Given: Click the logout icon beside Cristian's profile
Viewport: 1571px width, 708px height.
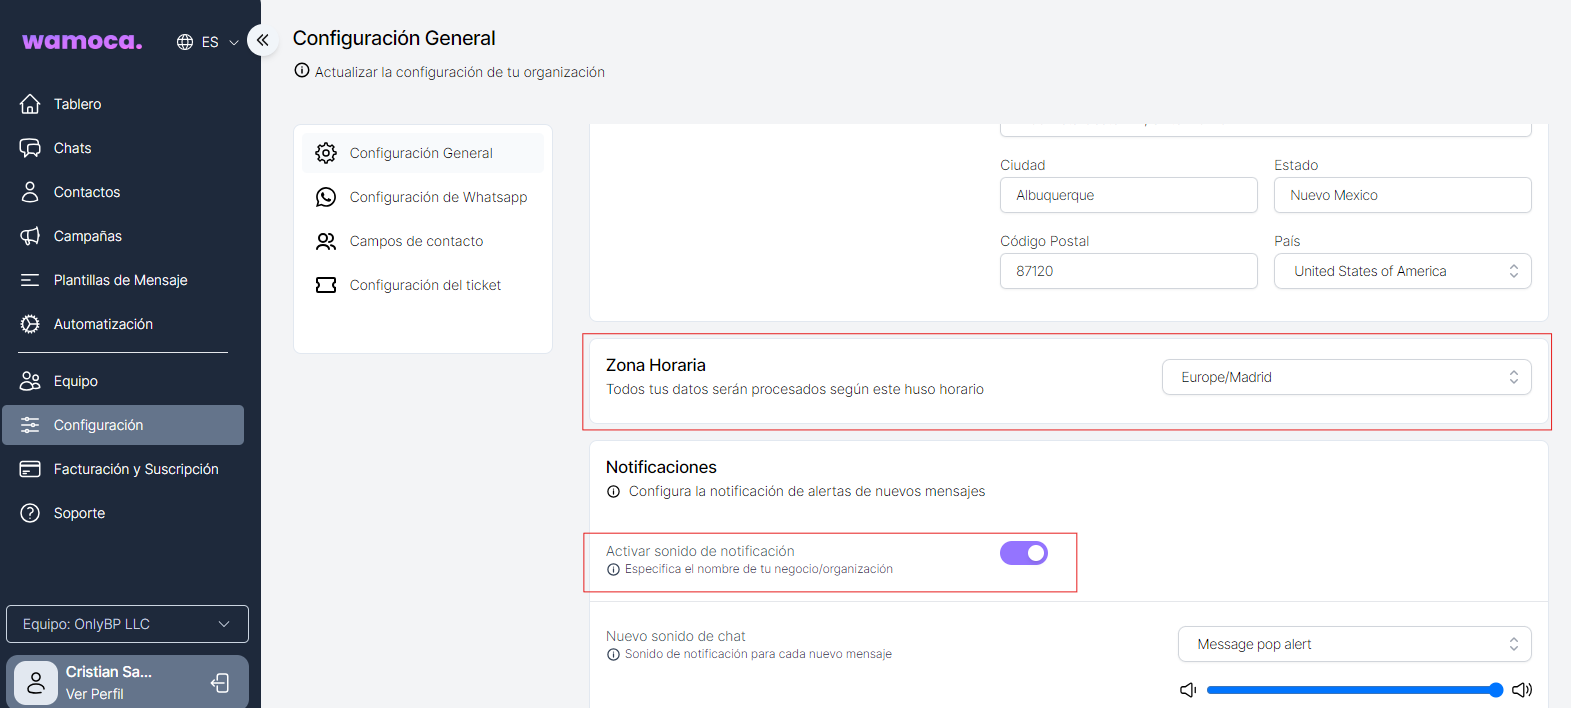Looking at the screenshot, I should [220, 683].
